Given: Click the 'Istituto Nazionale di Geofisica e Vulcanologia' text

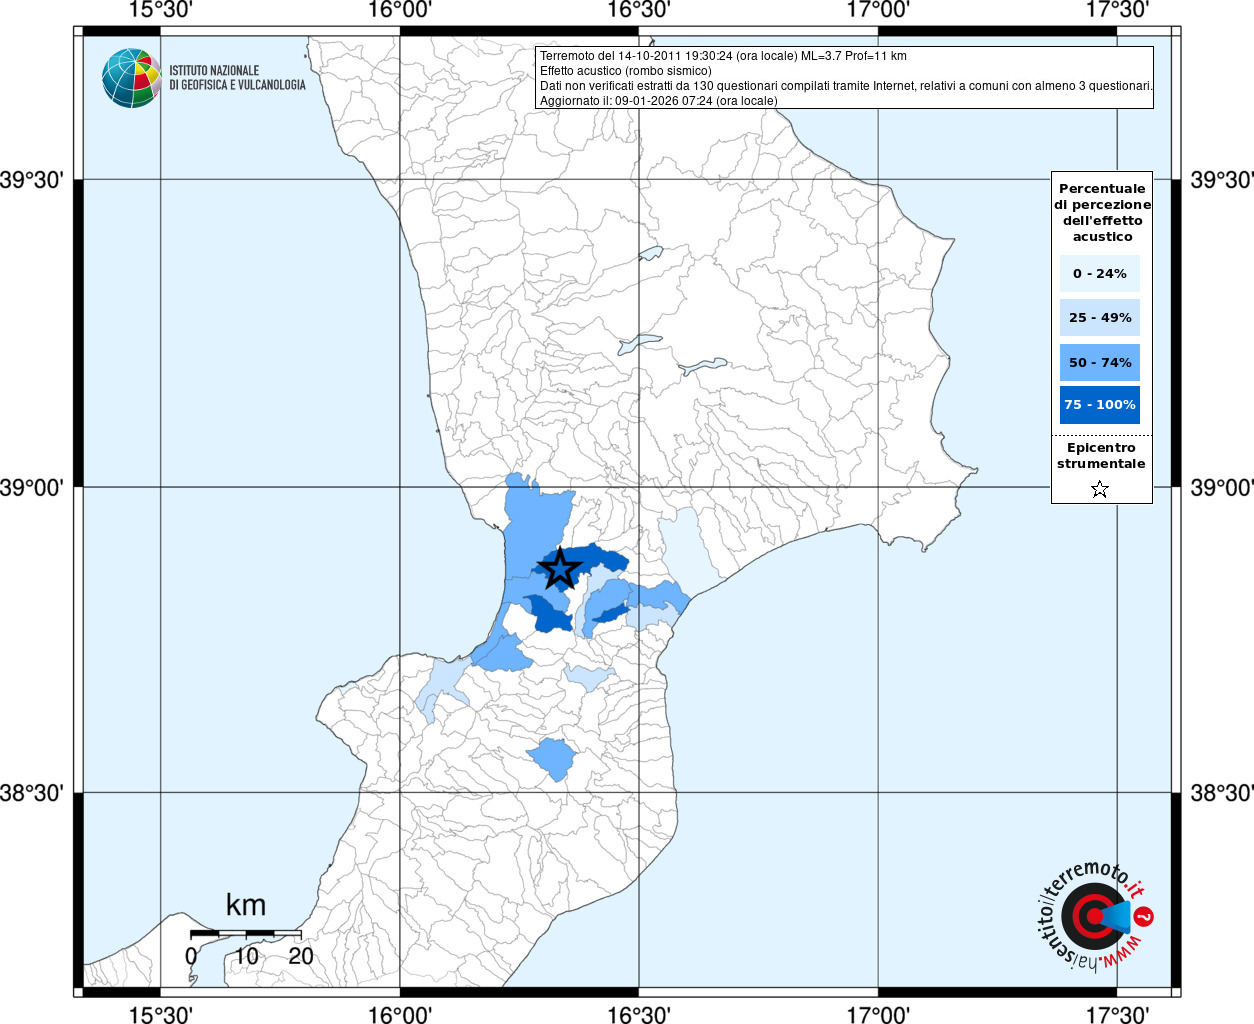Looking at the screenshot, I should (x=237, y=78).
